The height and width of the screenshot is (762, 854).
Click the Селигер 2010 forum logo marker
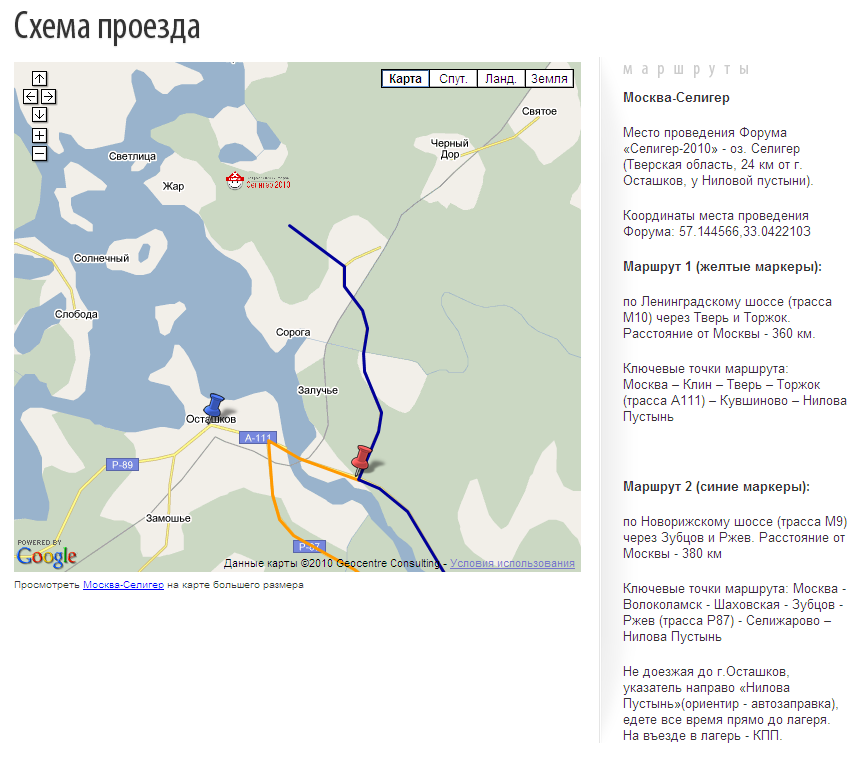pos(258,181)
